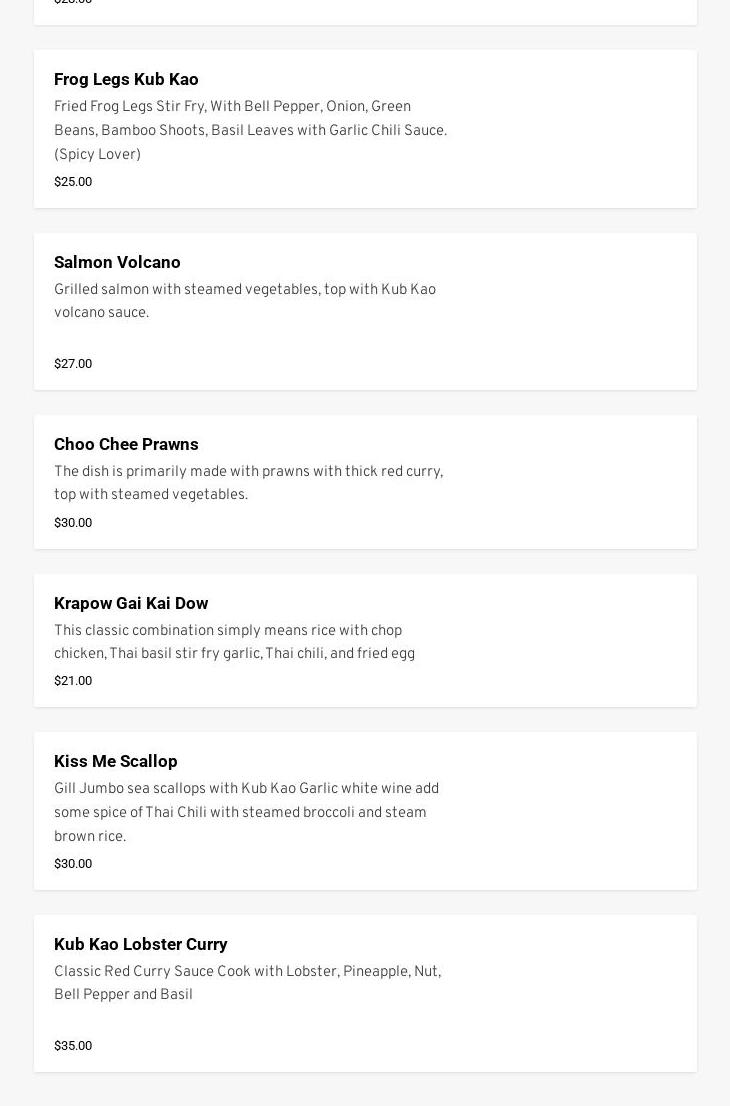Click the $35.00 Lobster Curry price

click(x=73, y=1046)
